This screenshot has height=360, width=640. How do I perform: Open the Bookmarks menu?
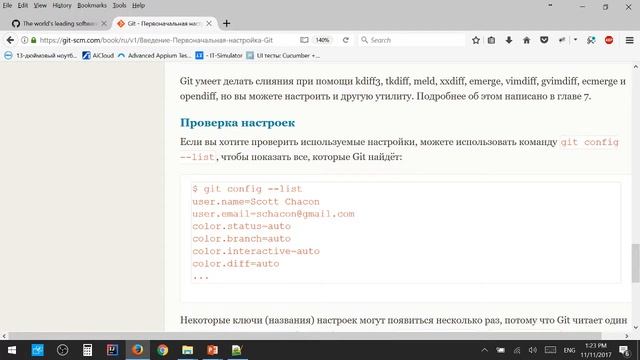[92, 5]
